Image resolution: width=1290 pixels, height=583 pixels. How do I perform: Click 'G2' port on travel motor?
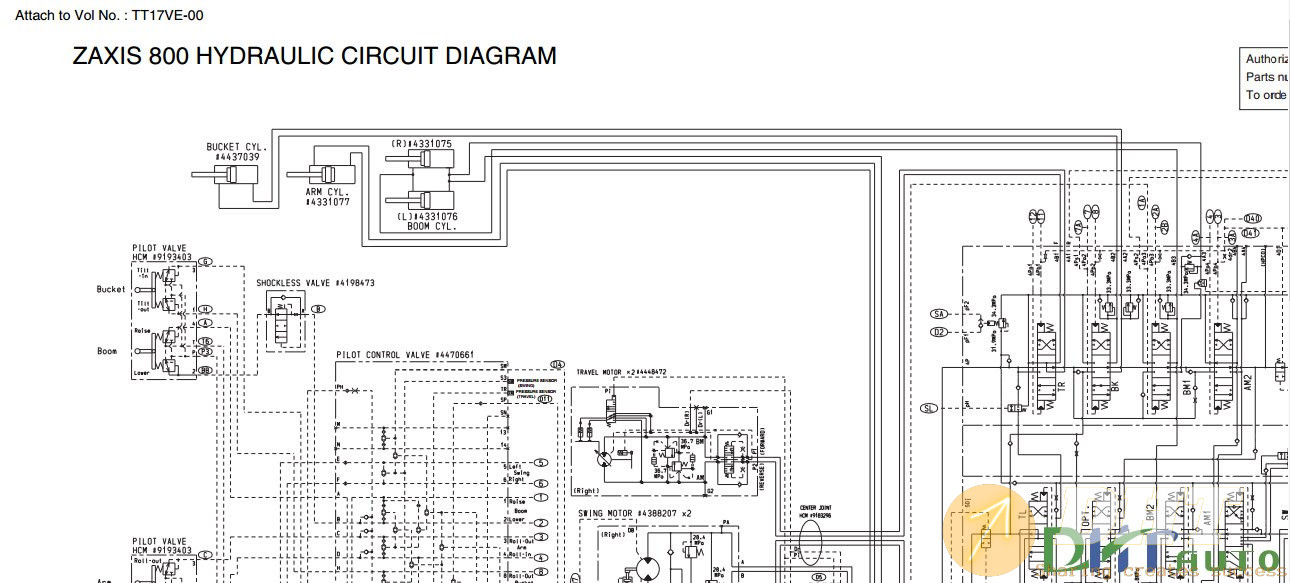coord(711,491)
